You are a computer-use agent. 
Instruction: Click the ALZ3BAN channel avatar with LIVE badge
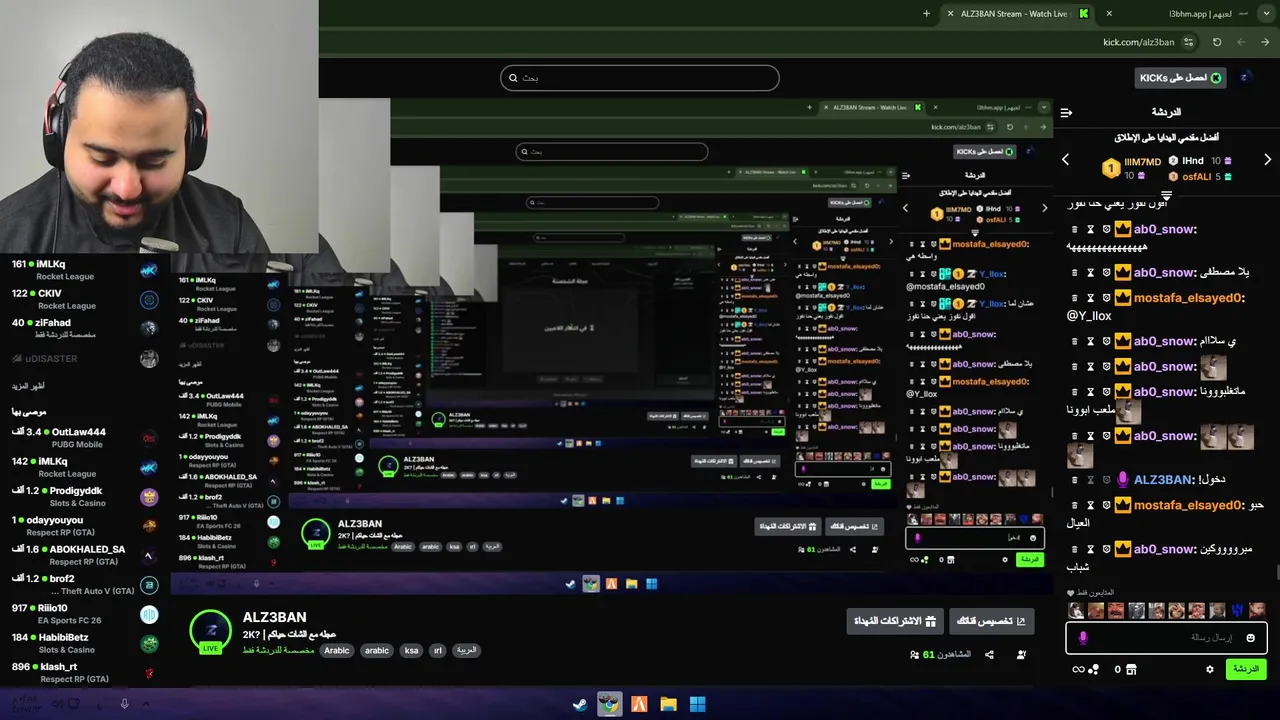(211, 631)
